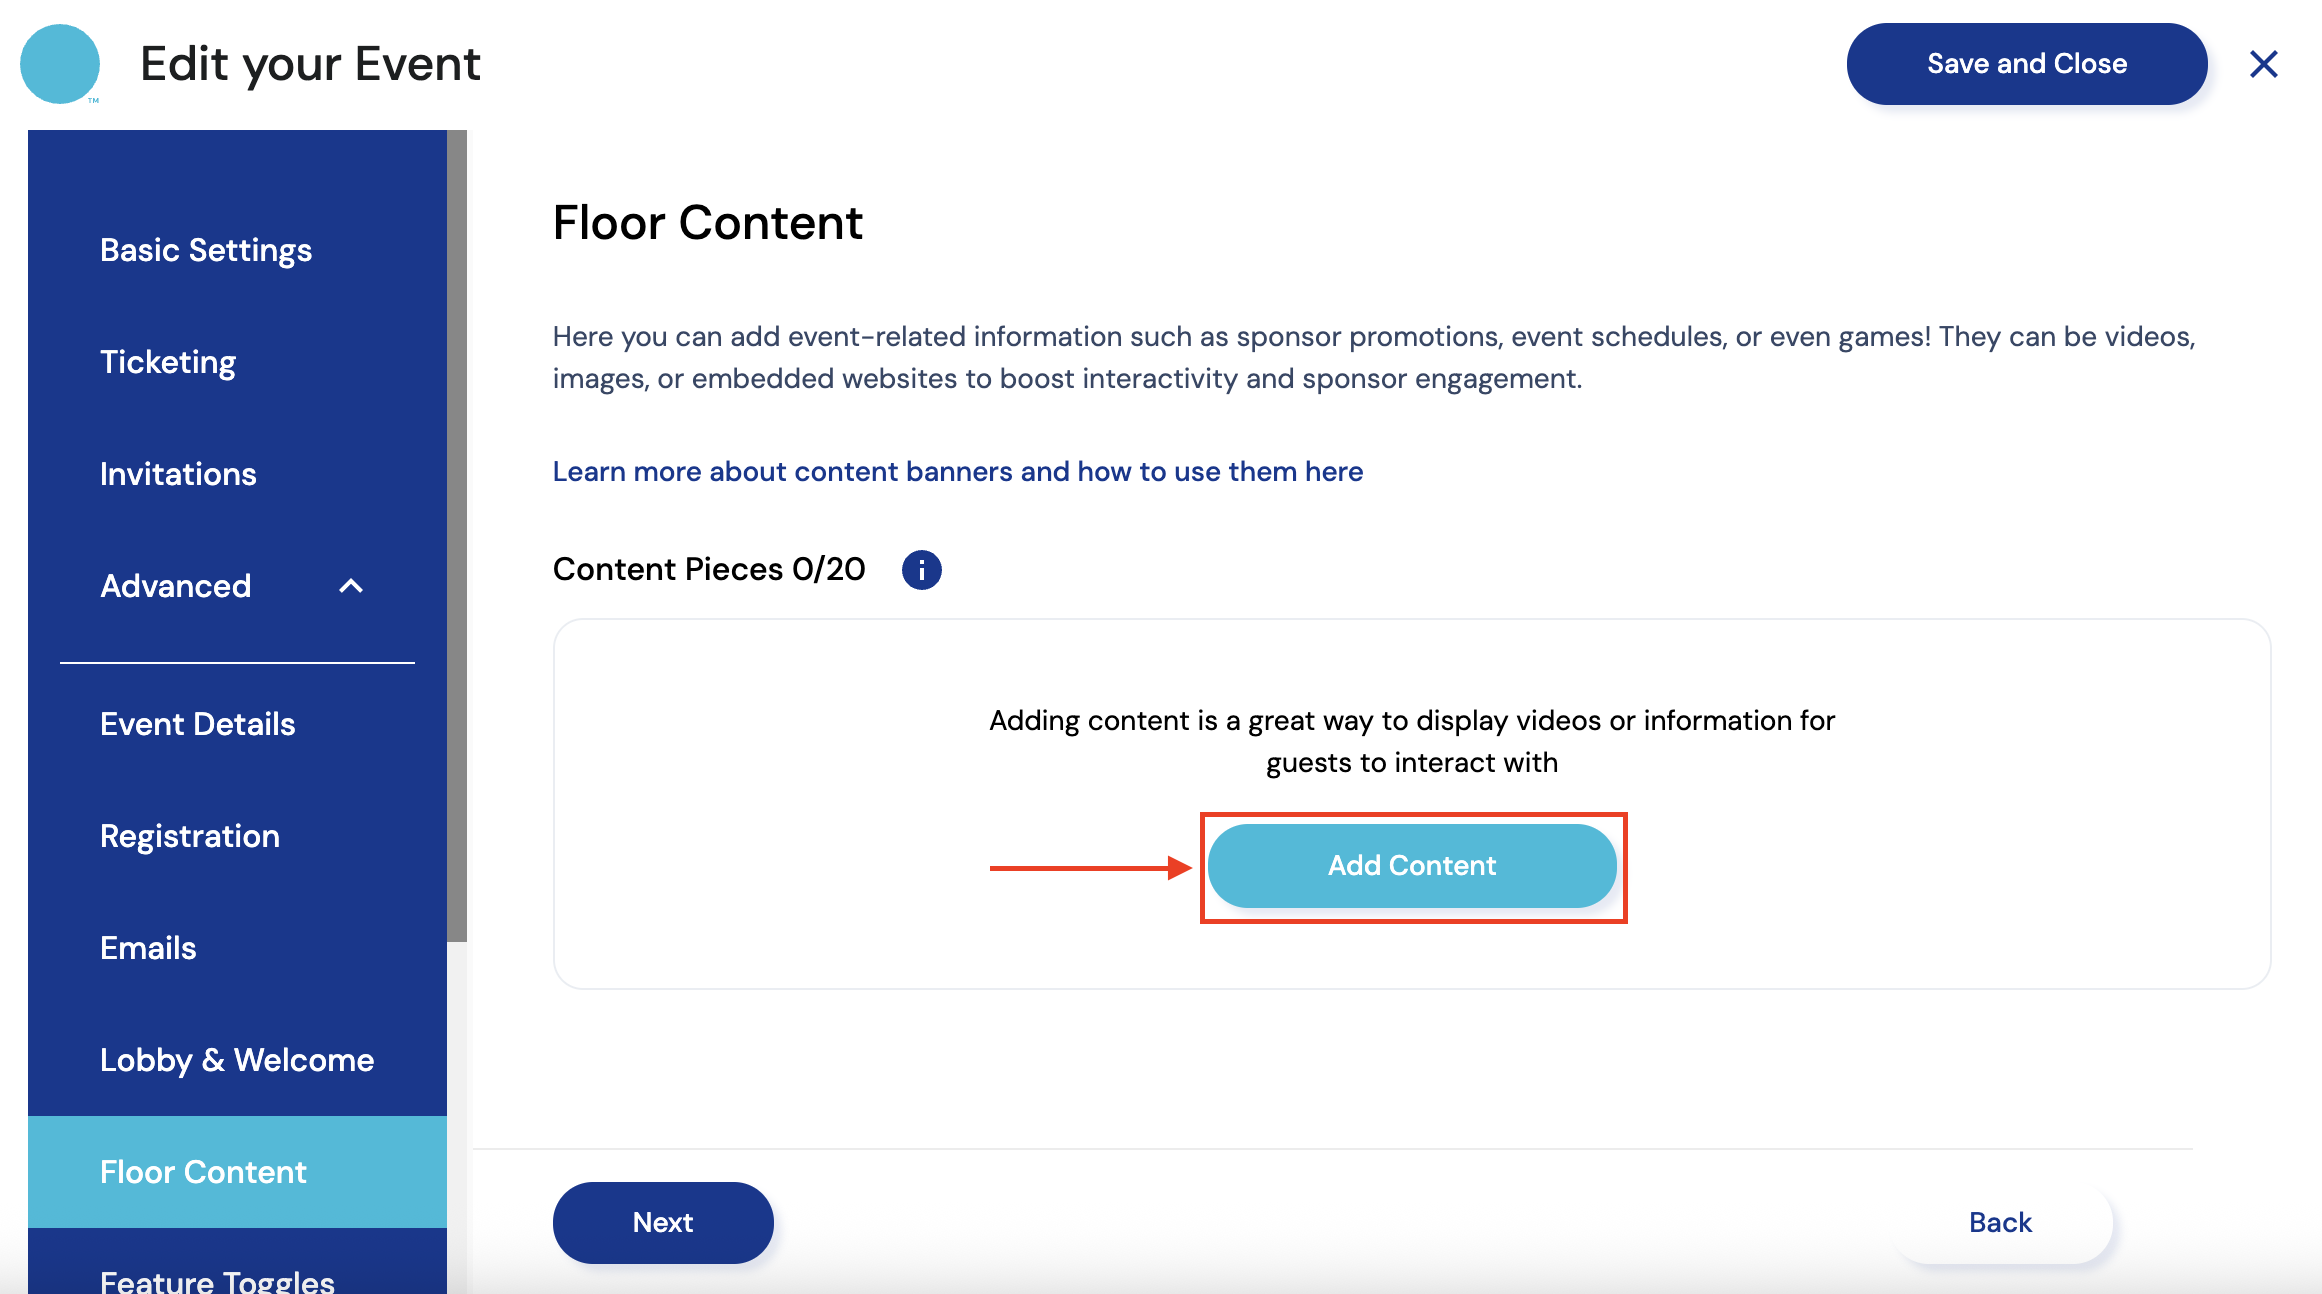Click the Save and Close button
Viewport: 2322px width, 1294px height.
2026,64
